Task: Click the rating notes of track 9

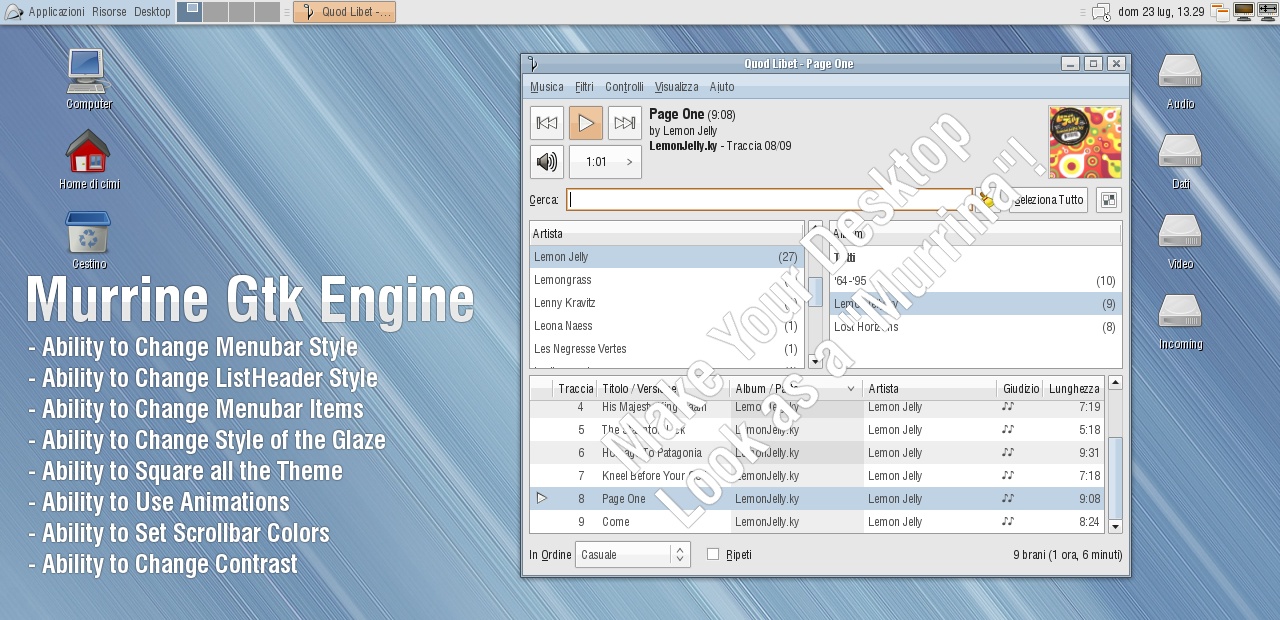Action: (1008, 522)
